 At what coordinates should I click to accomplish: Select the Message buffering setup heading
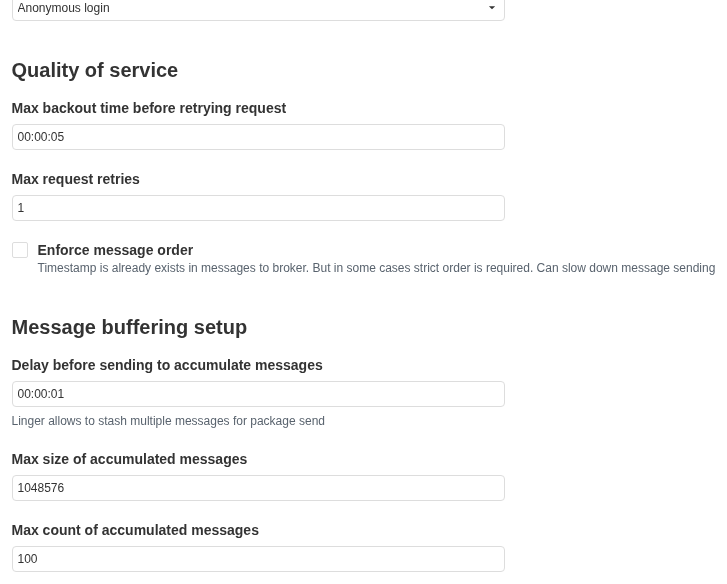129,327
